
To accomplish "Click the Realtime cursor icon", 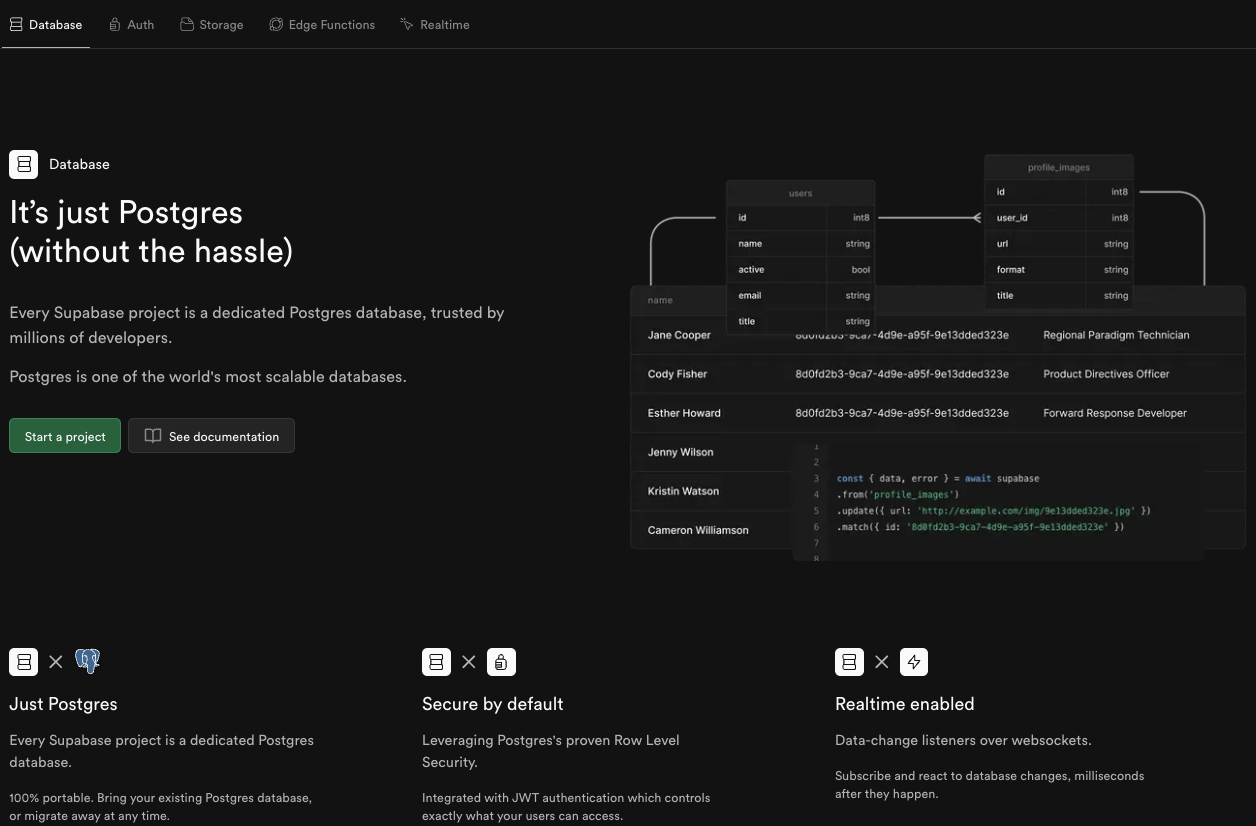I will click(x=407, y=24).
